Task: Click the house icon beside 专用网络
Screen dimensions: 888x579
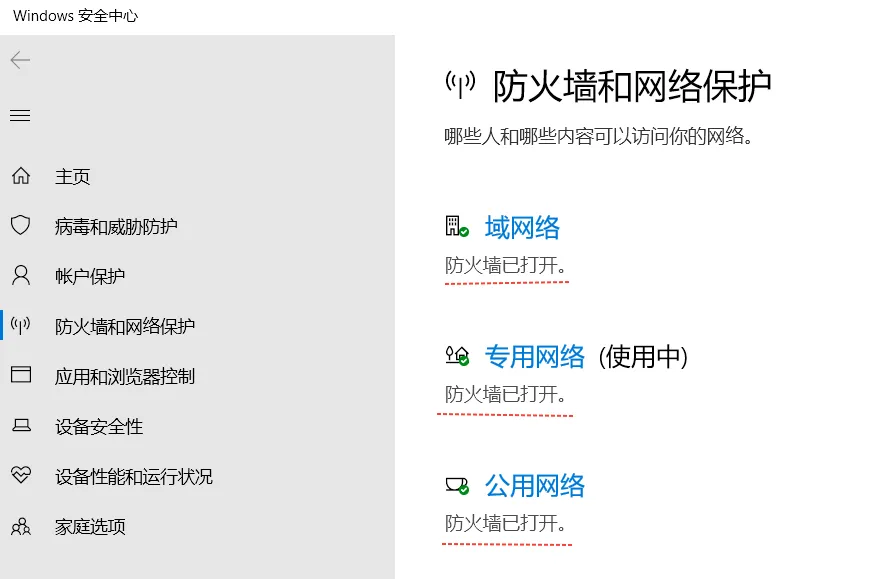Action: [457, 356]
